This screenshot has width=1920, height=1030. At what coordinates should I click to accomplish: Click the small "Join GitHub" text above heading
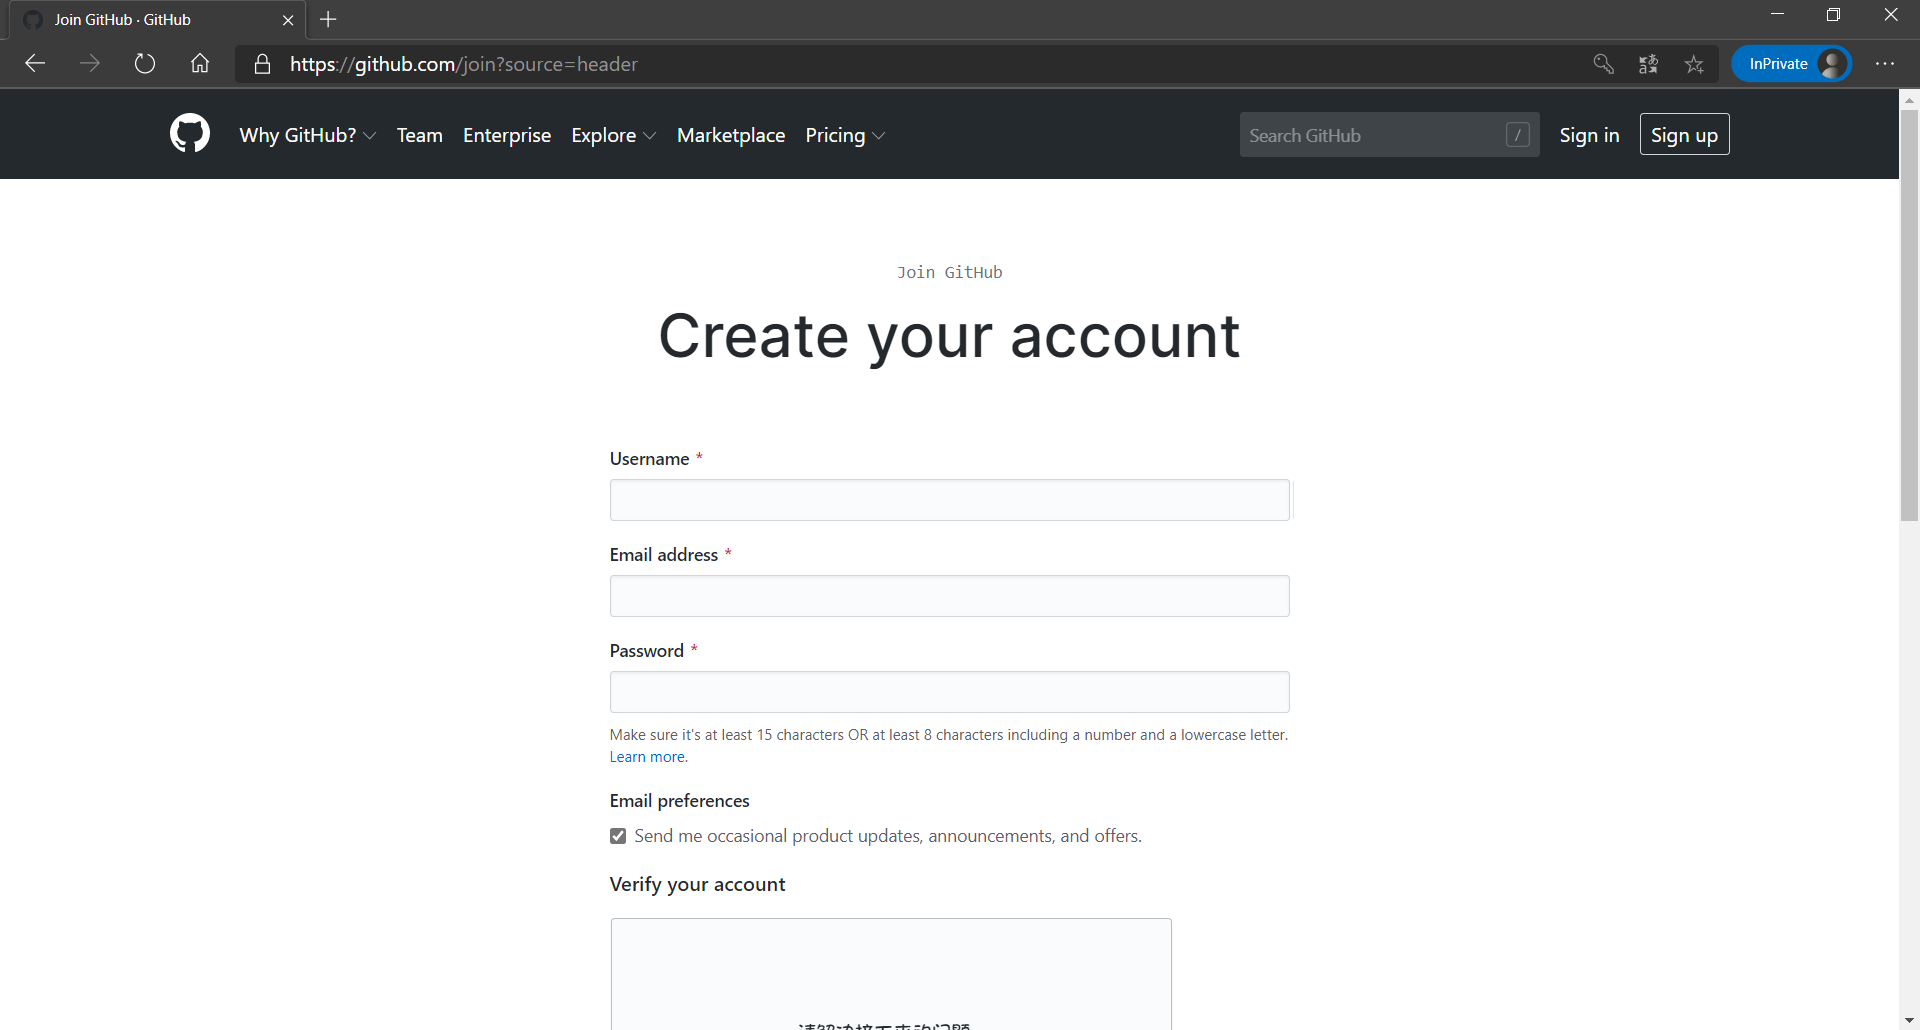click(949, 272)
